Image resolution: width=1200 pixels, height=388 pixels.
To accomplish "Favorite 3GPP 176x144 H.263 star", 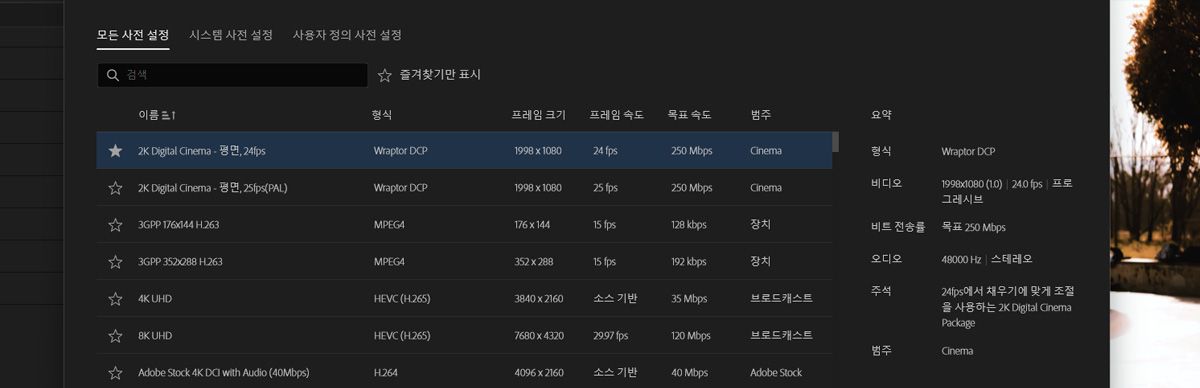I will pyautogui.click(x=115, y=225).
